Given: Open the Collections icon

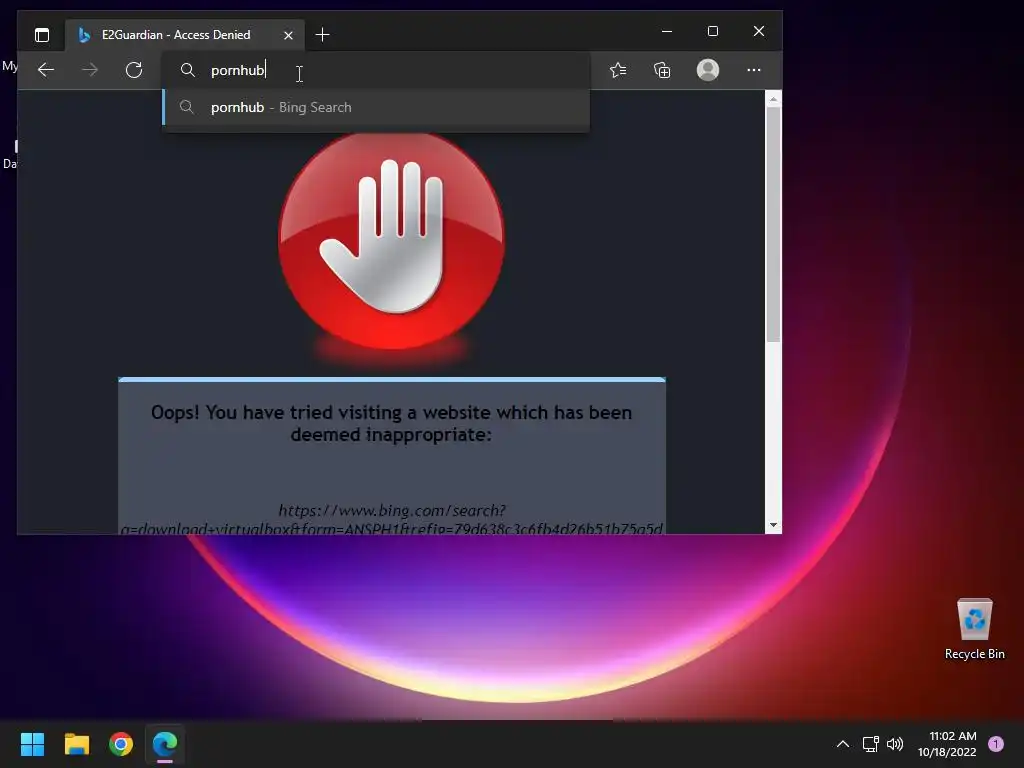Looking at the screenshot, I should [662, 70].
